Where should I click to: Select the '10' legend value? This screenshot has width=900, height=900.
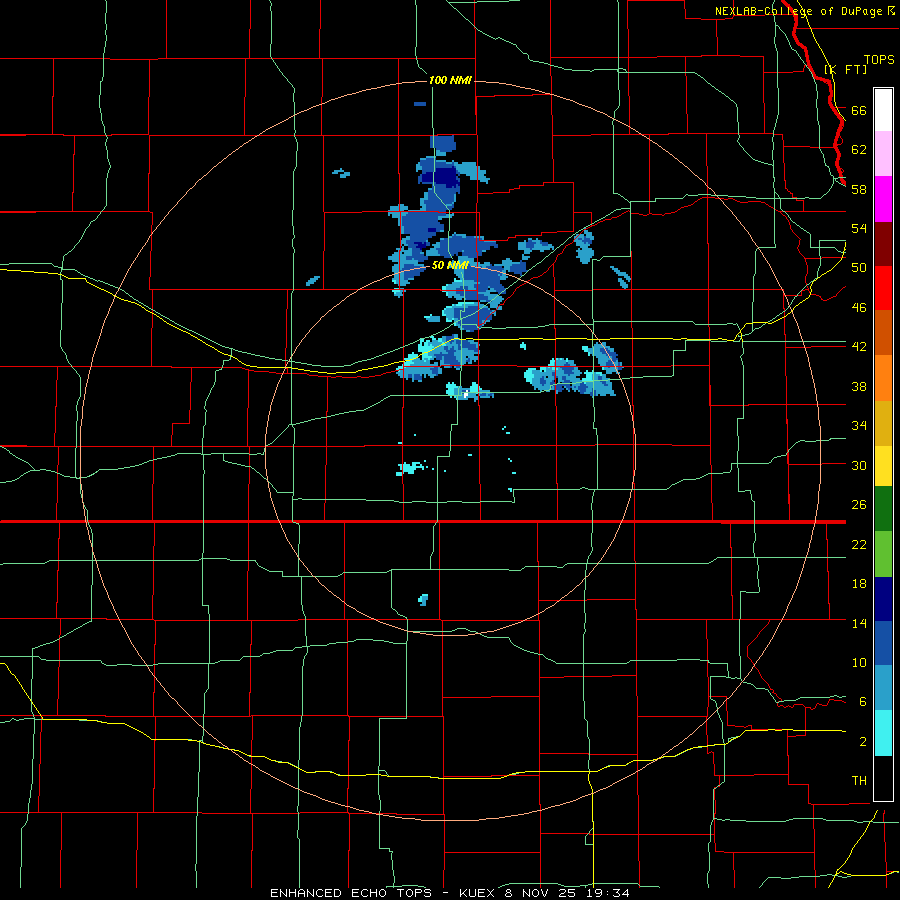coord(859,663)
